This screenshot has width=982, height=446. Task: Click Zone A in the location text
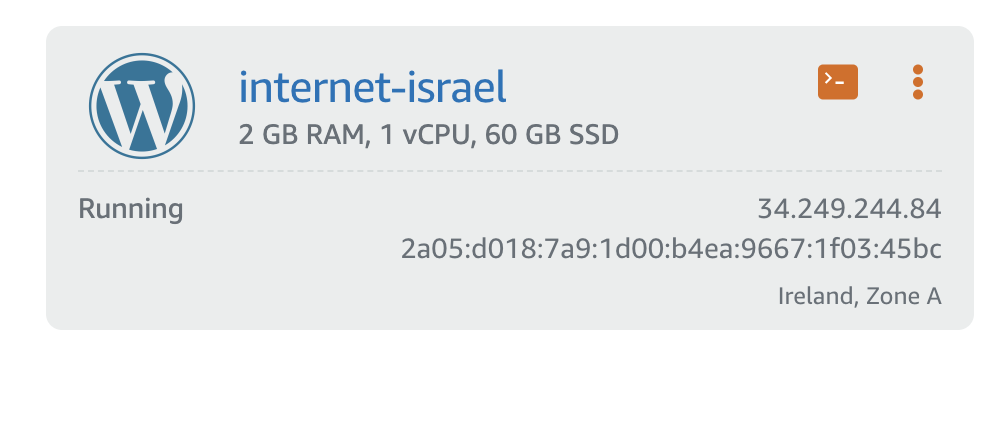coord(904,296)
